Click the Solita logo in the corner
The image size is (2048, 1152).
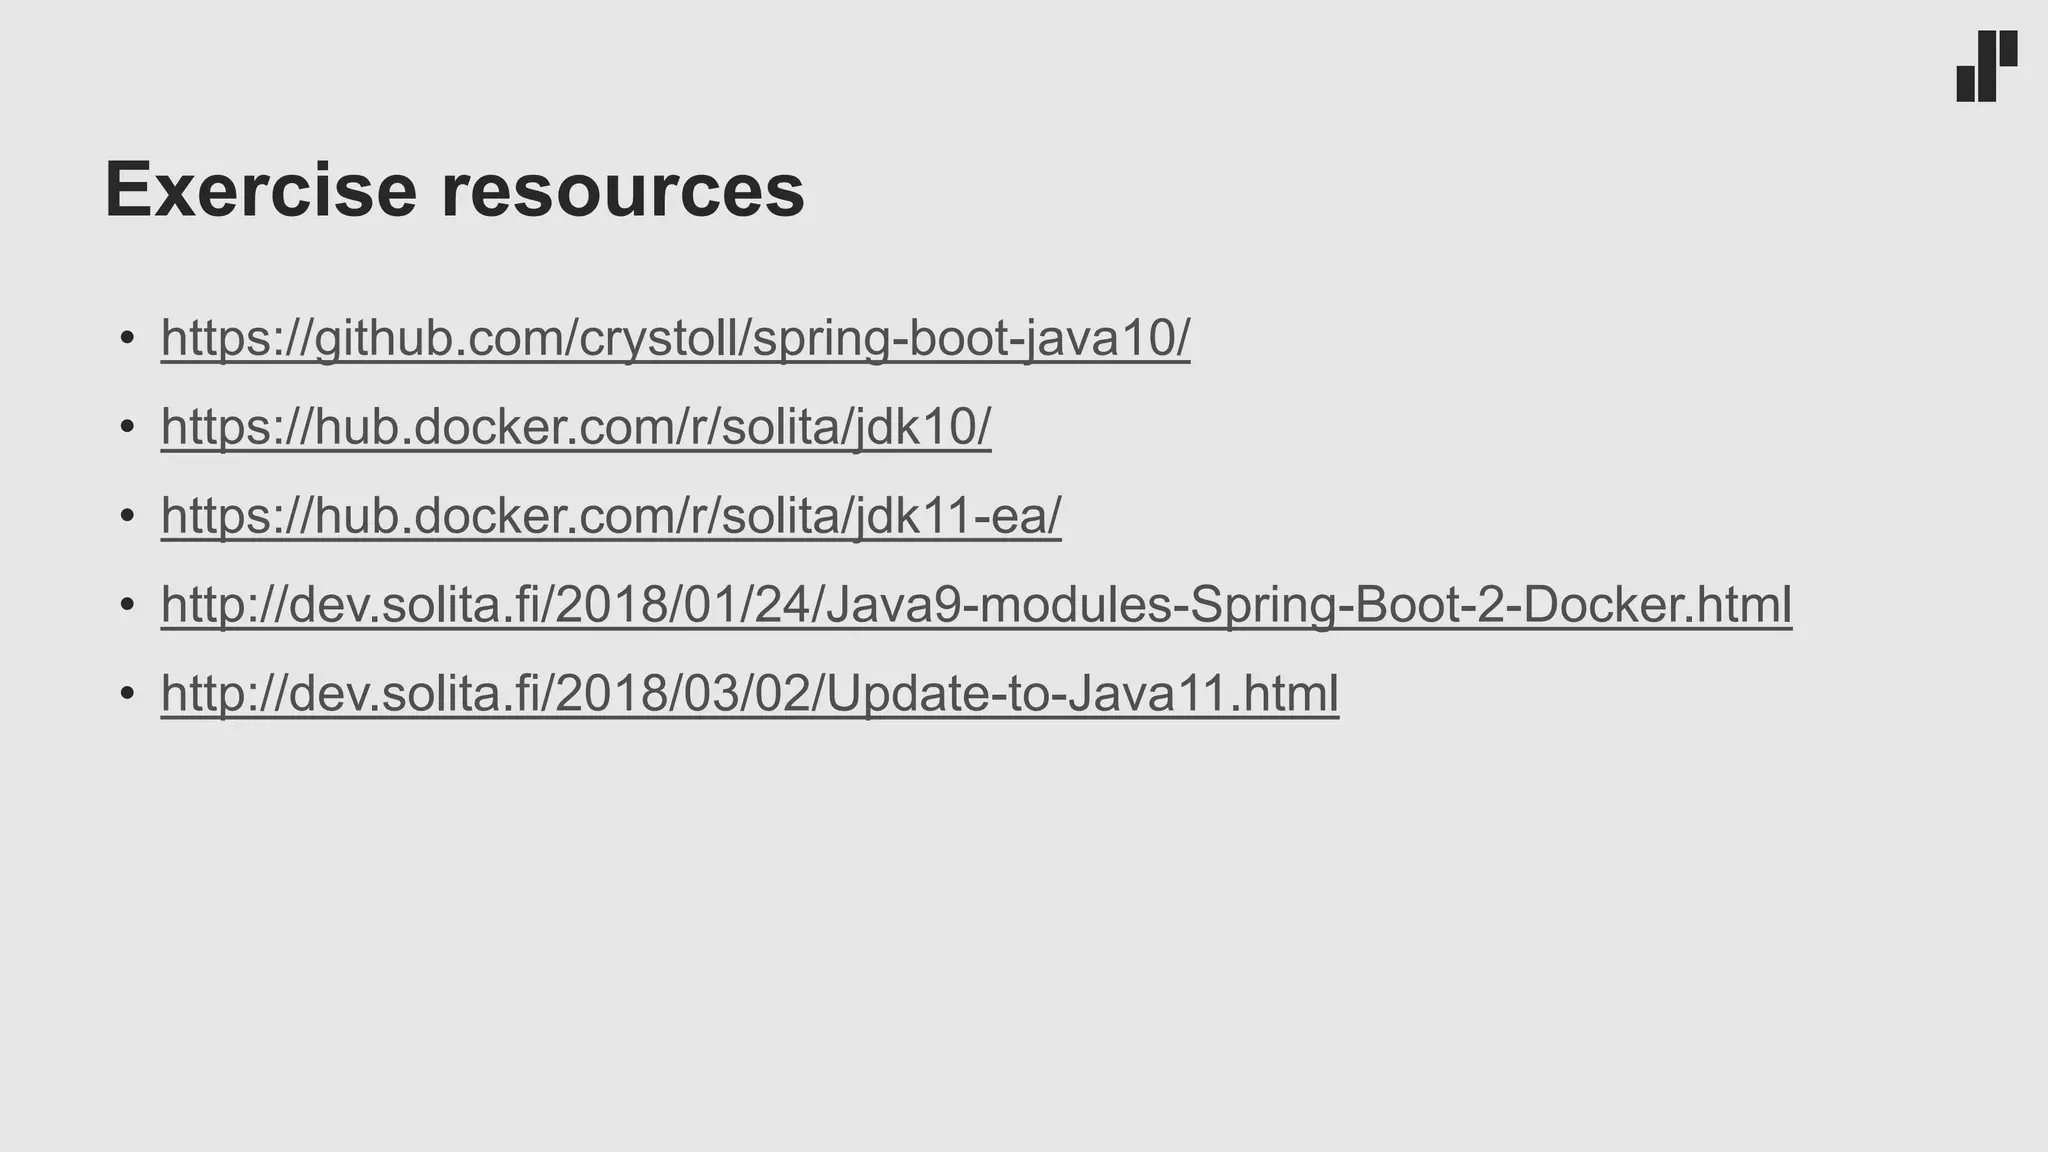pyautogui.click(x=1986, y=66)
